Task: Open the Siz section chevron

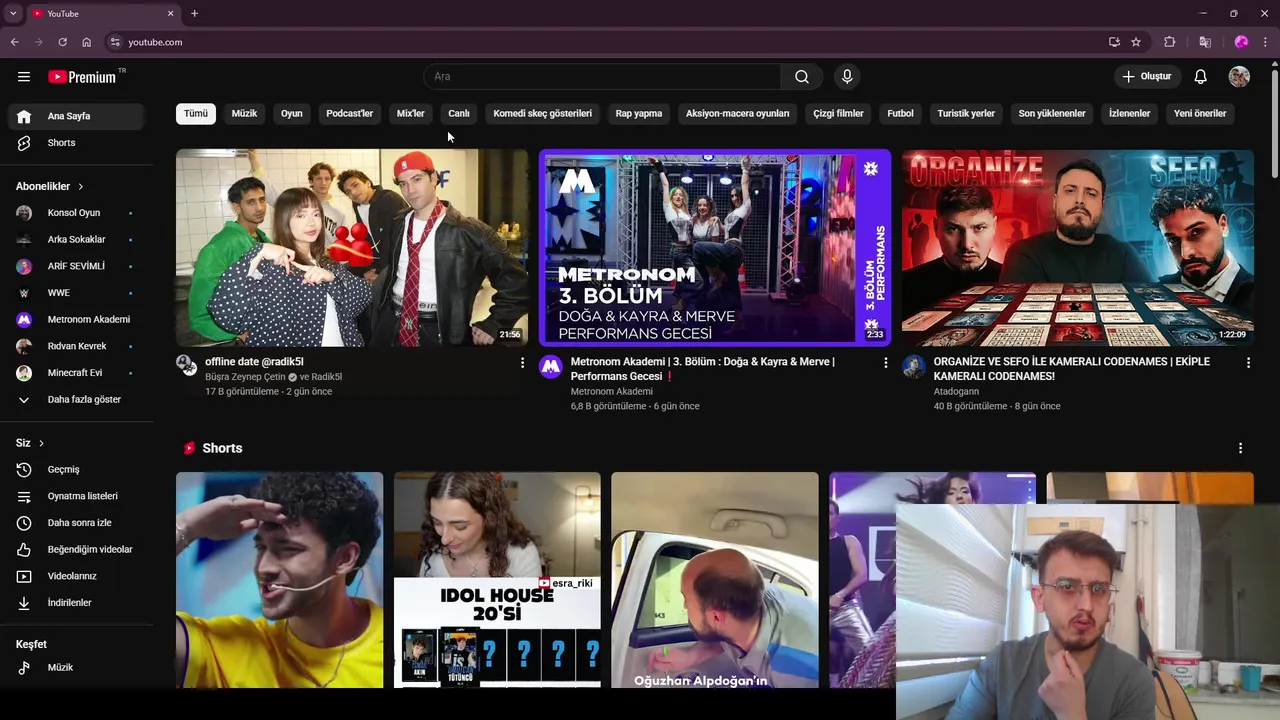Action: [x=41, y=443]
